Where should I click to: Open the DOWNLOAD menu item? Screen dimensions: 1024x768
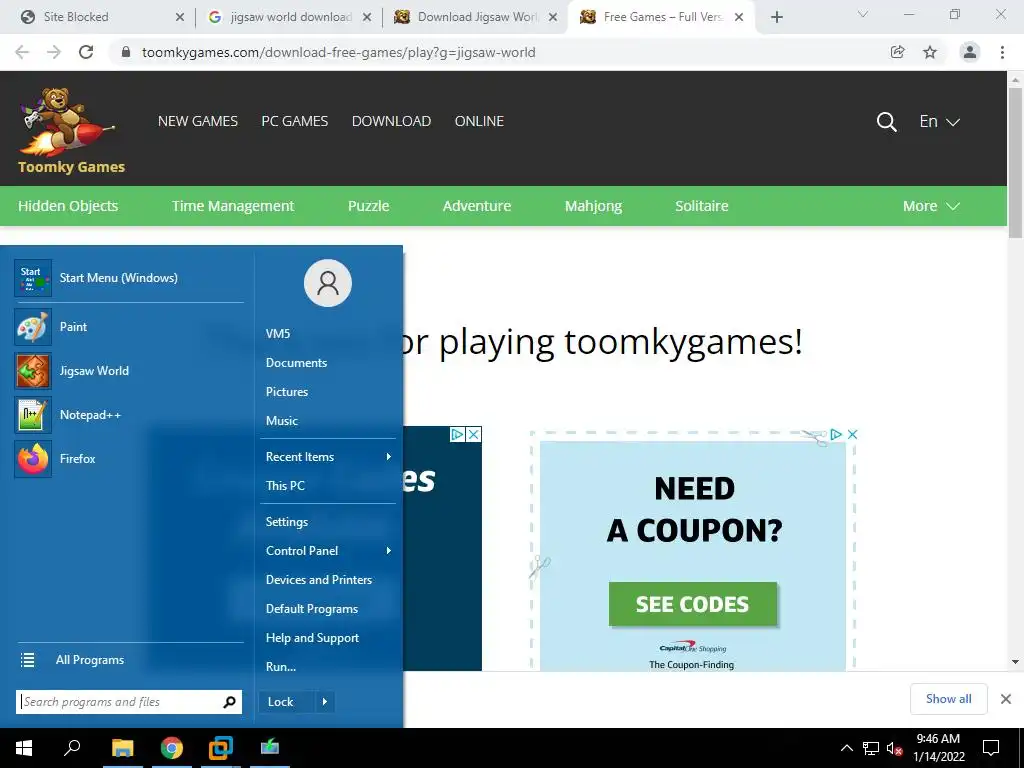[391, 121]
